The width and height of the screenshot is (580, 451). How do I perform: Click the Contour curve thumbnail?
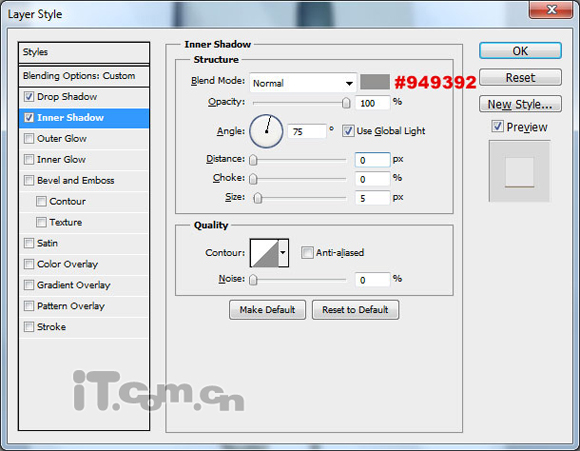pyautogui.click(x=264, y=253)
